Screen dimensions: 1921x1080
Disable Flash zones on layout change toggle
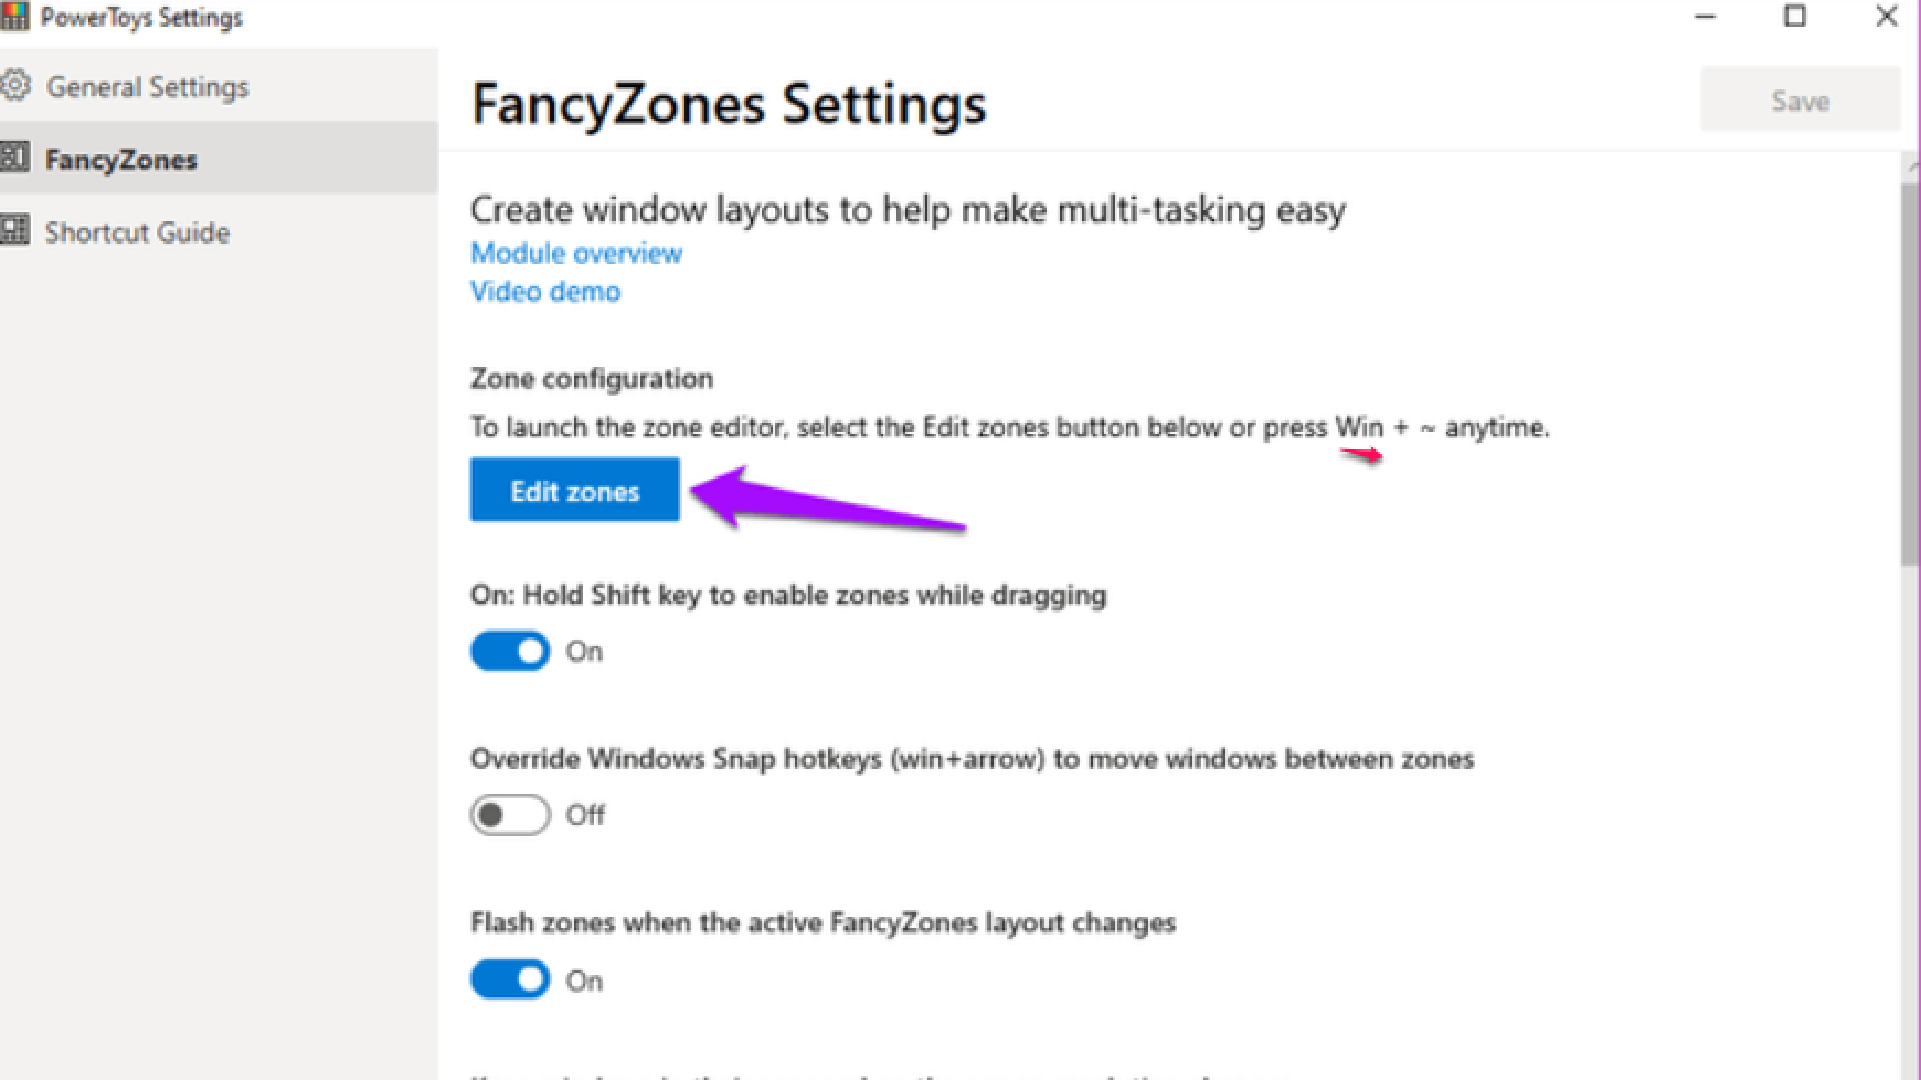[510, 979]
